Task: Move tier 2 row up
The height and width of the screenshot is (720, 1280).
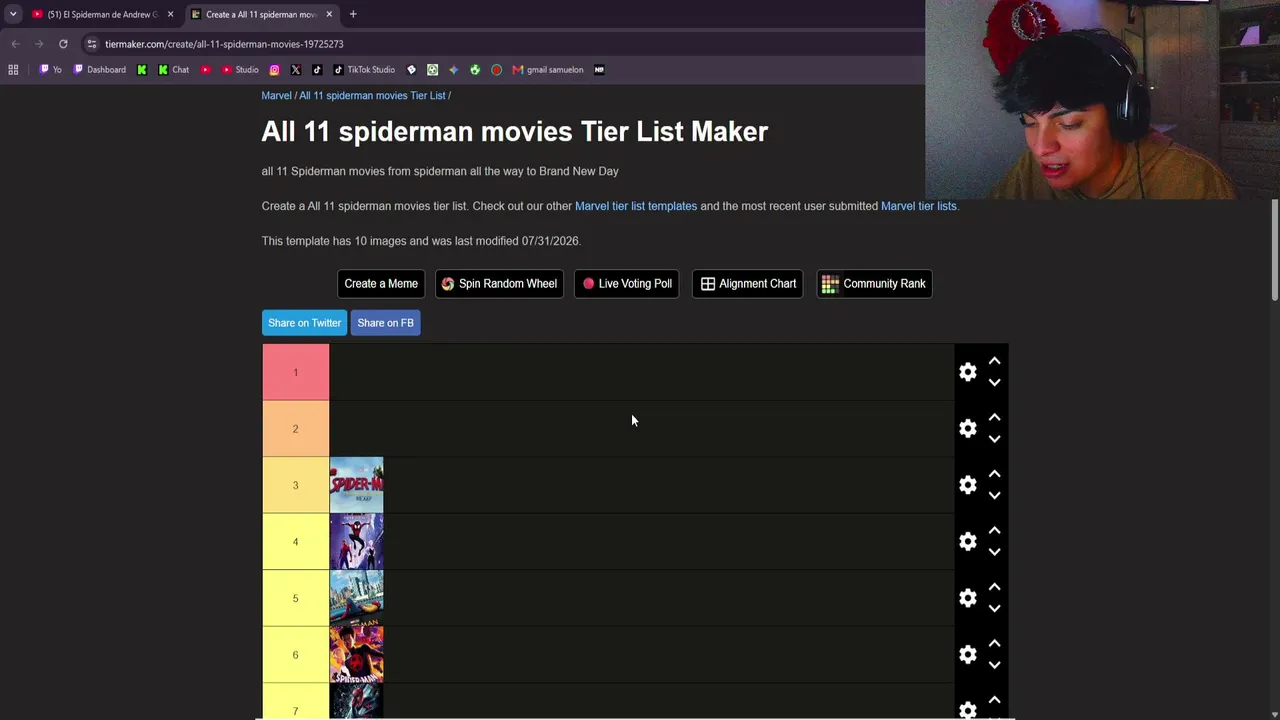Action: [x=994, y=418]
